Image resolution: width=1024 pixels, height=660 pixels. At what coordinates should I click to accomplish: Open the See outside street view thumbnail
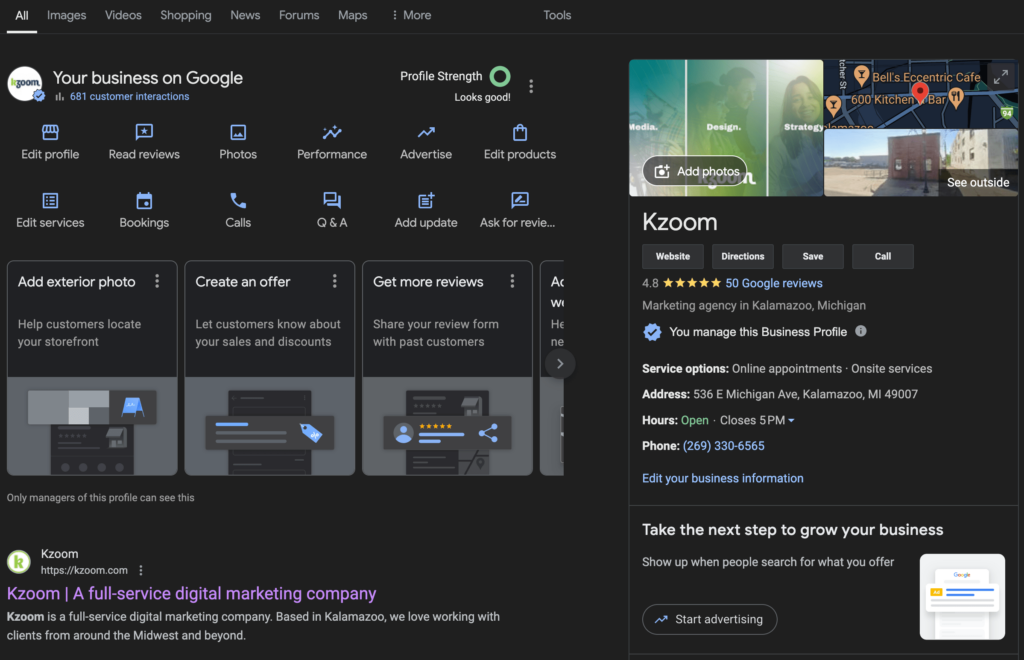pos(921,163)
